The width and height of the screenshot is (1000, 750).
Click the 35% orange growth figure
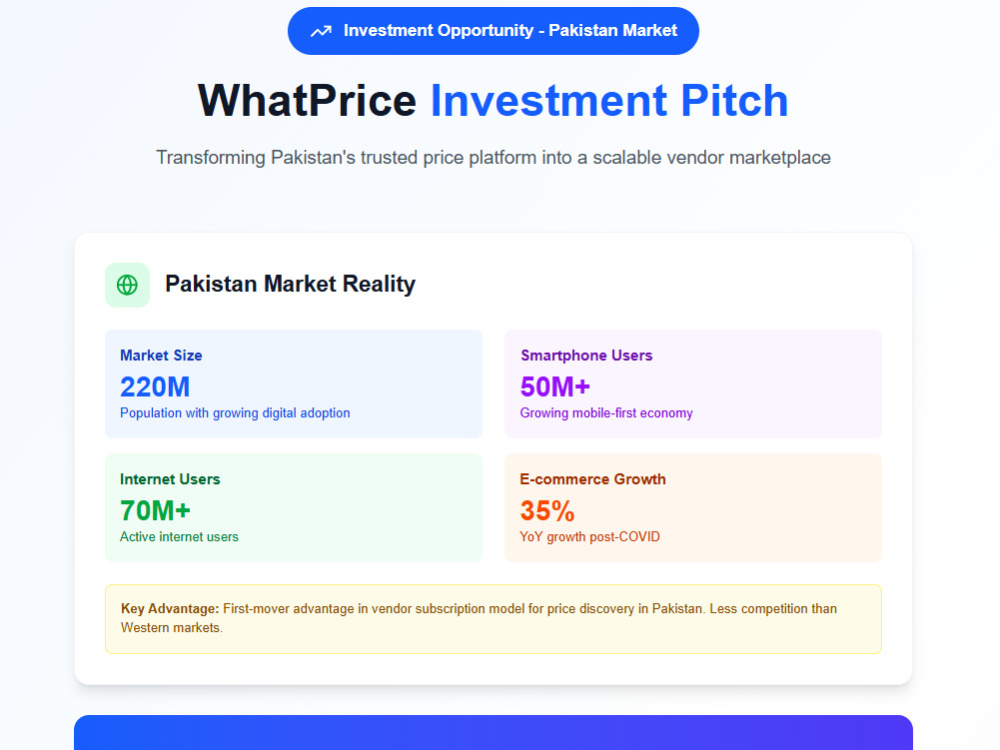547,510
